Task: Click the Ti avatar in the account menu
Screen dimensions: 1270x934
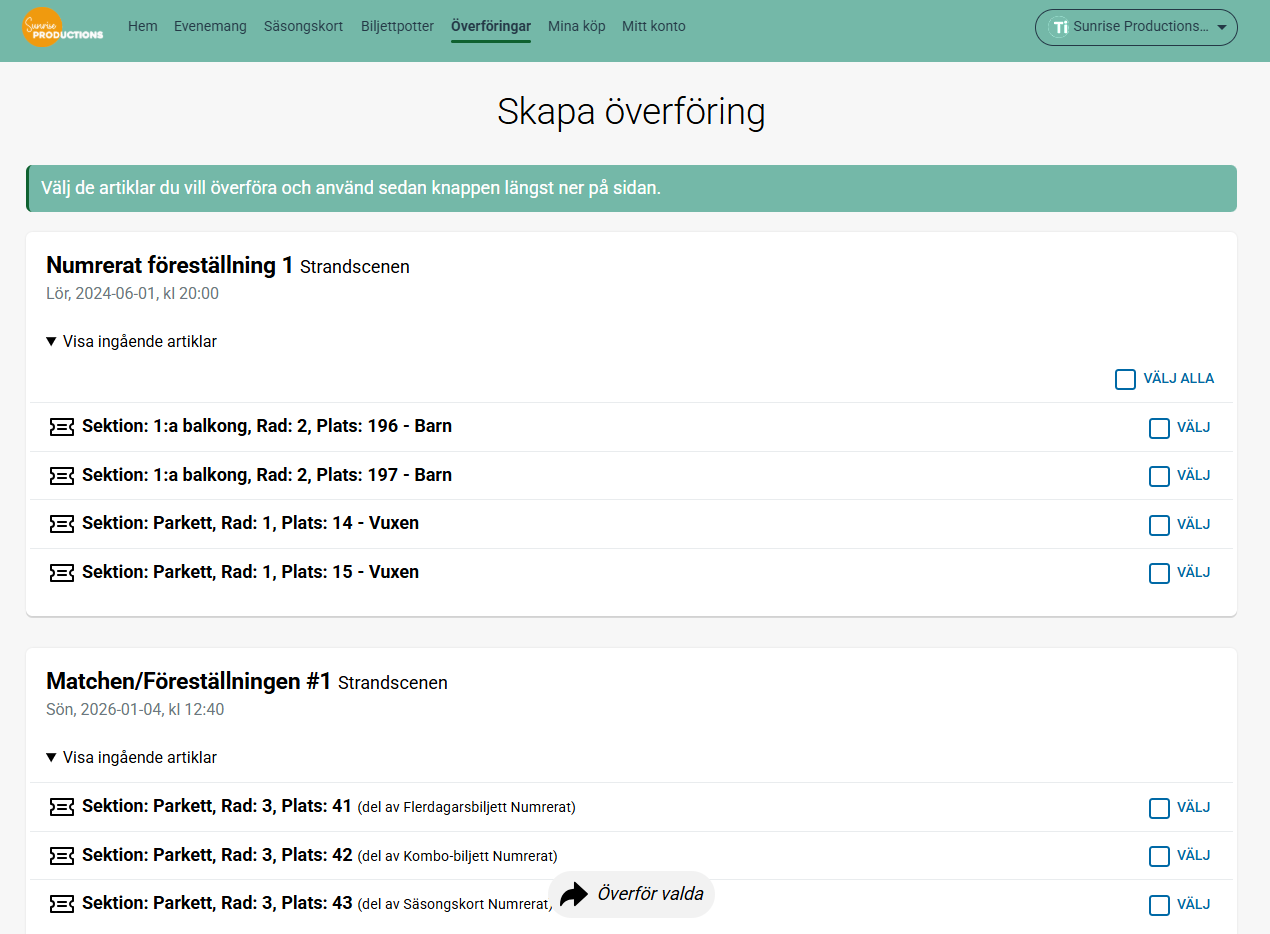Action: click(x=1060, y=28)
